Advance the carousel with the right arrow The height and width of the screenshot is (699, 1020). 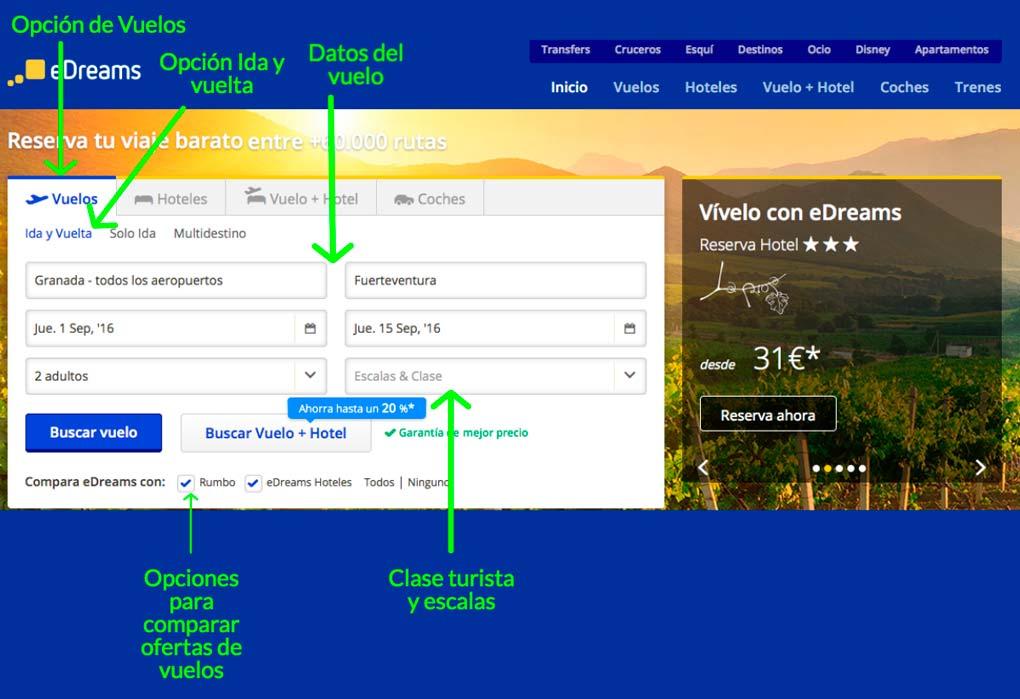pos(980,466)
